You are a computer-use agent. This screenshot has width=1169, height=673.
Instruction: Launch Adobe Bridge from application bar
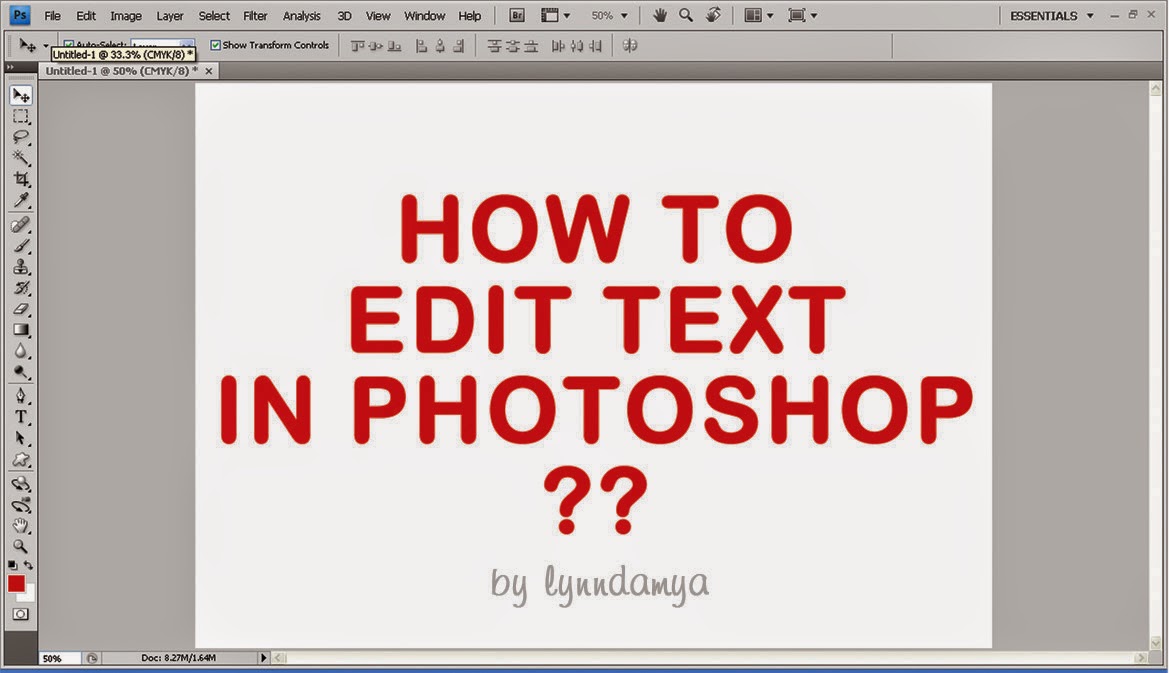click(x=517, y=15)
